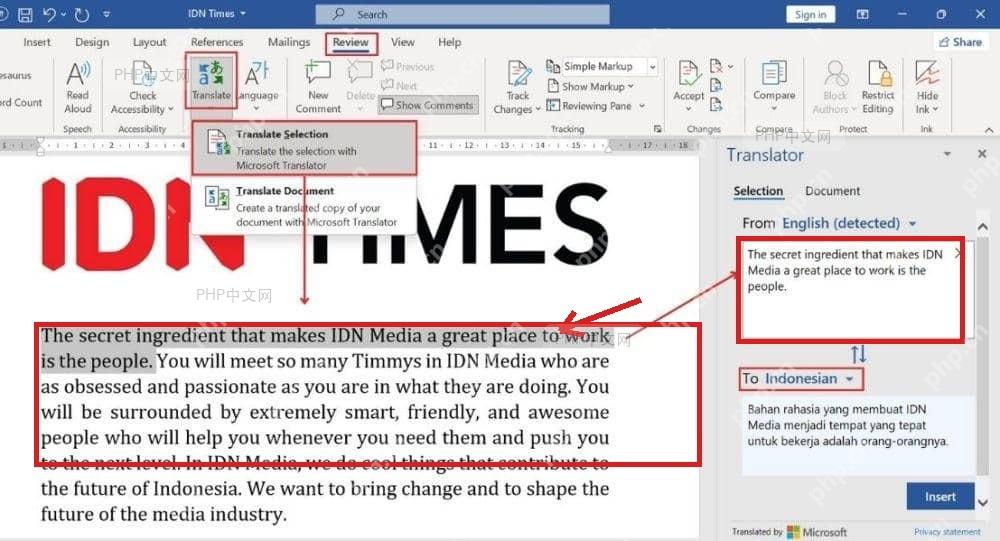Open the Design ribbon tab
Screen dimensions: 1000x541
(92, 42)
